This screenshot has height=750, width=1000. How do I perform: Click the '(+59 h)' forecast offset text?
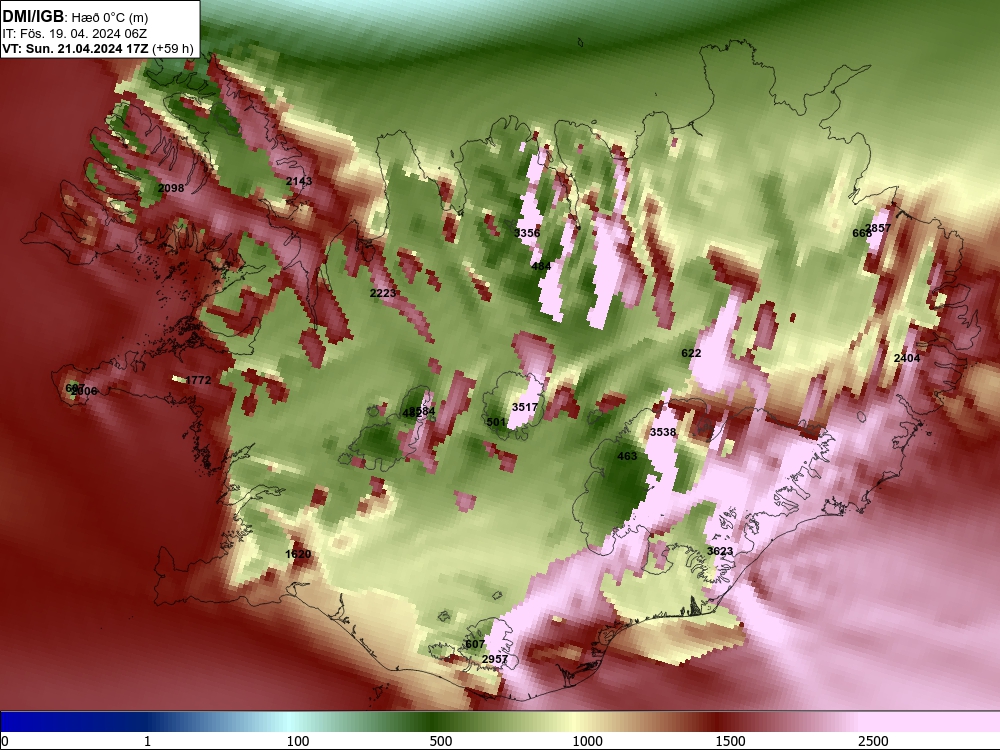pos(173,48)
